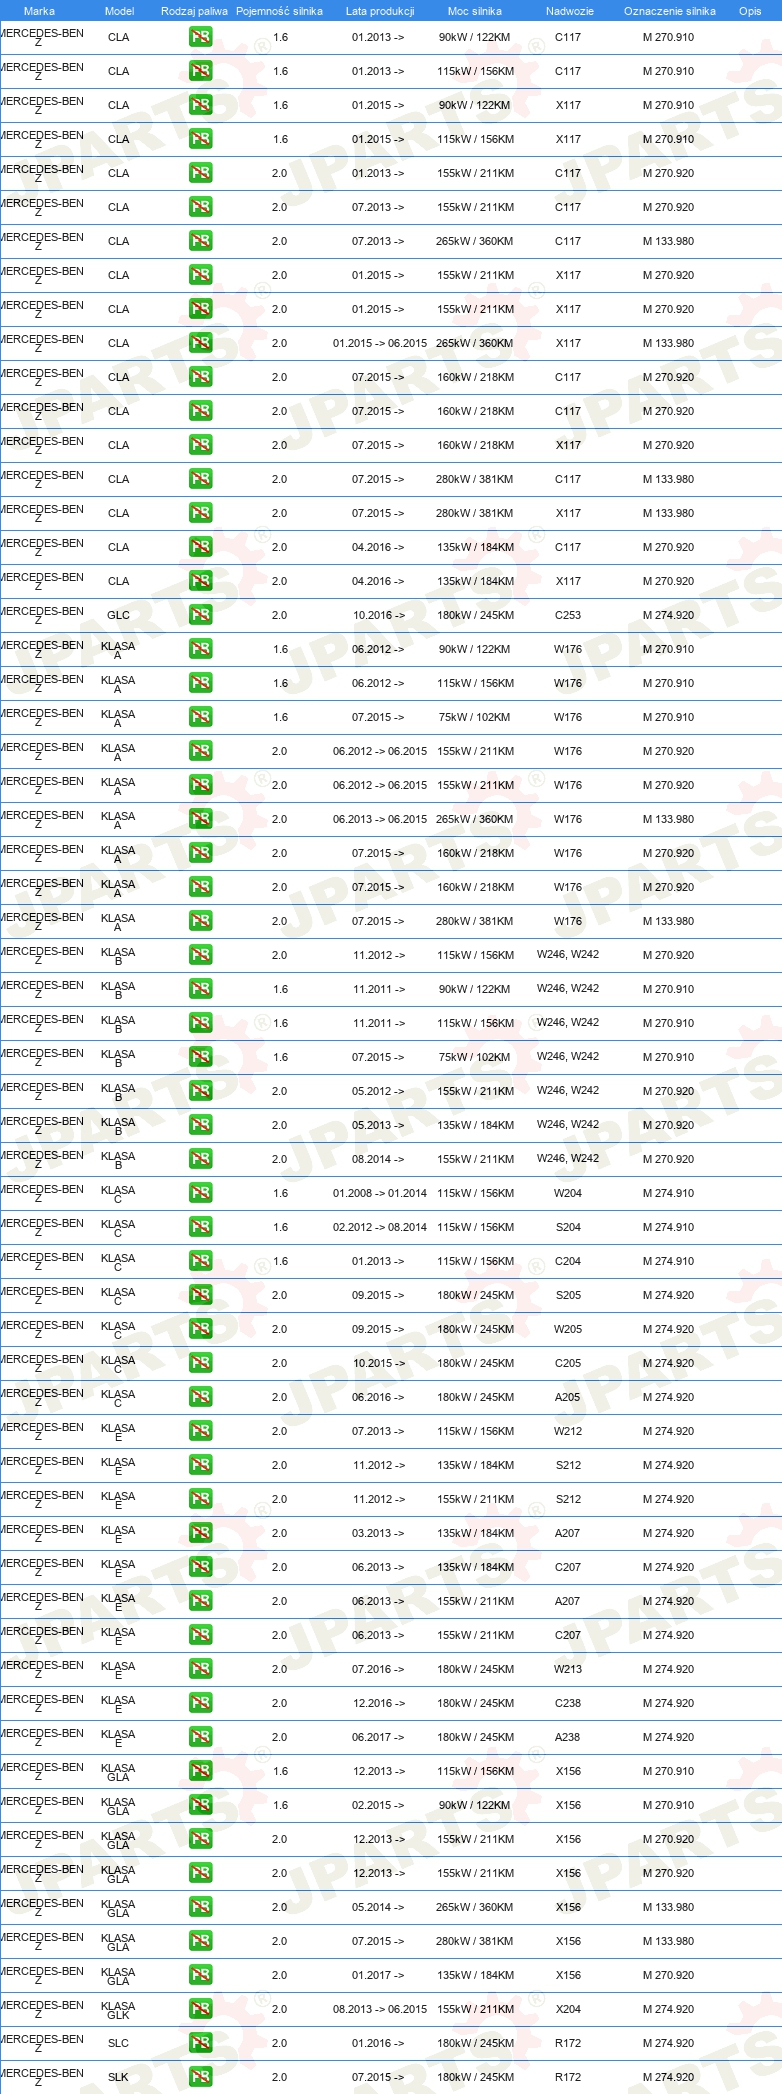
Task: Click the fuel icon in the KLASA GLK X204 row
Action: (x=200, y=2009)
